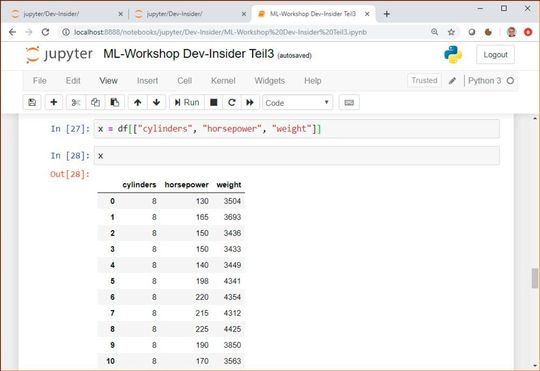Save the notebook with the floppy disk icon

point(32,102)
